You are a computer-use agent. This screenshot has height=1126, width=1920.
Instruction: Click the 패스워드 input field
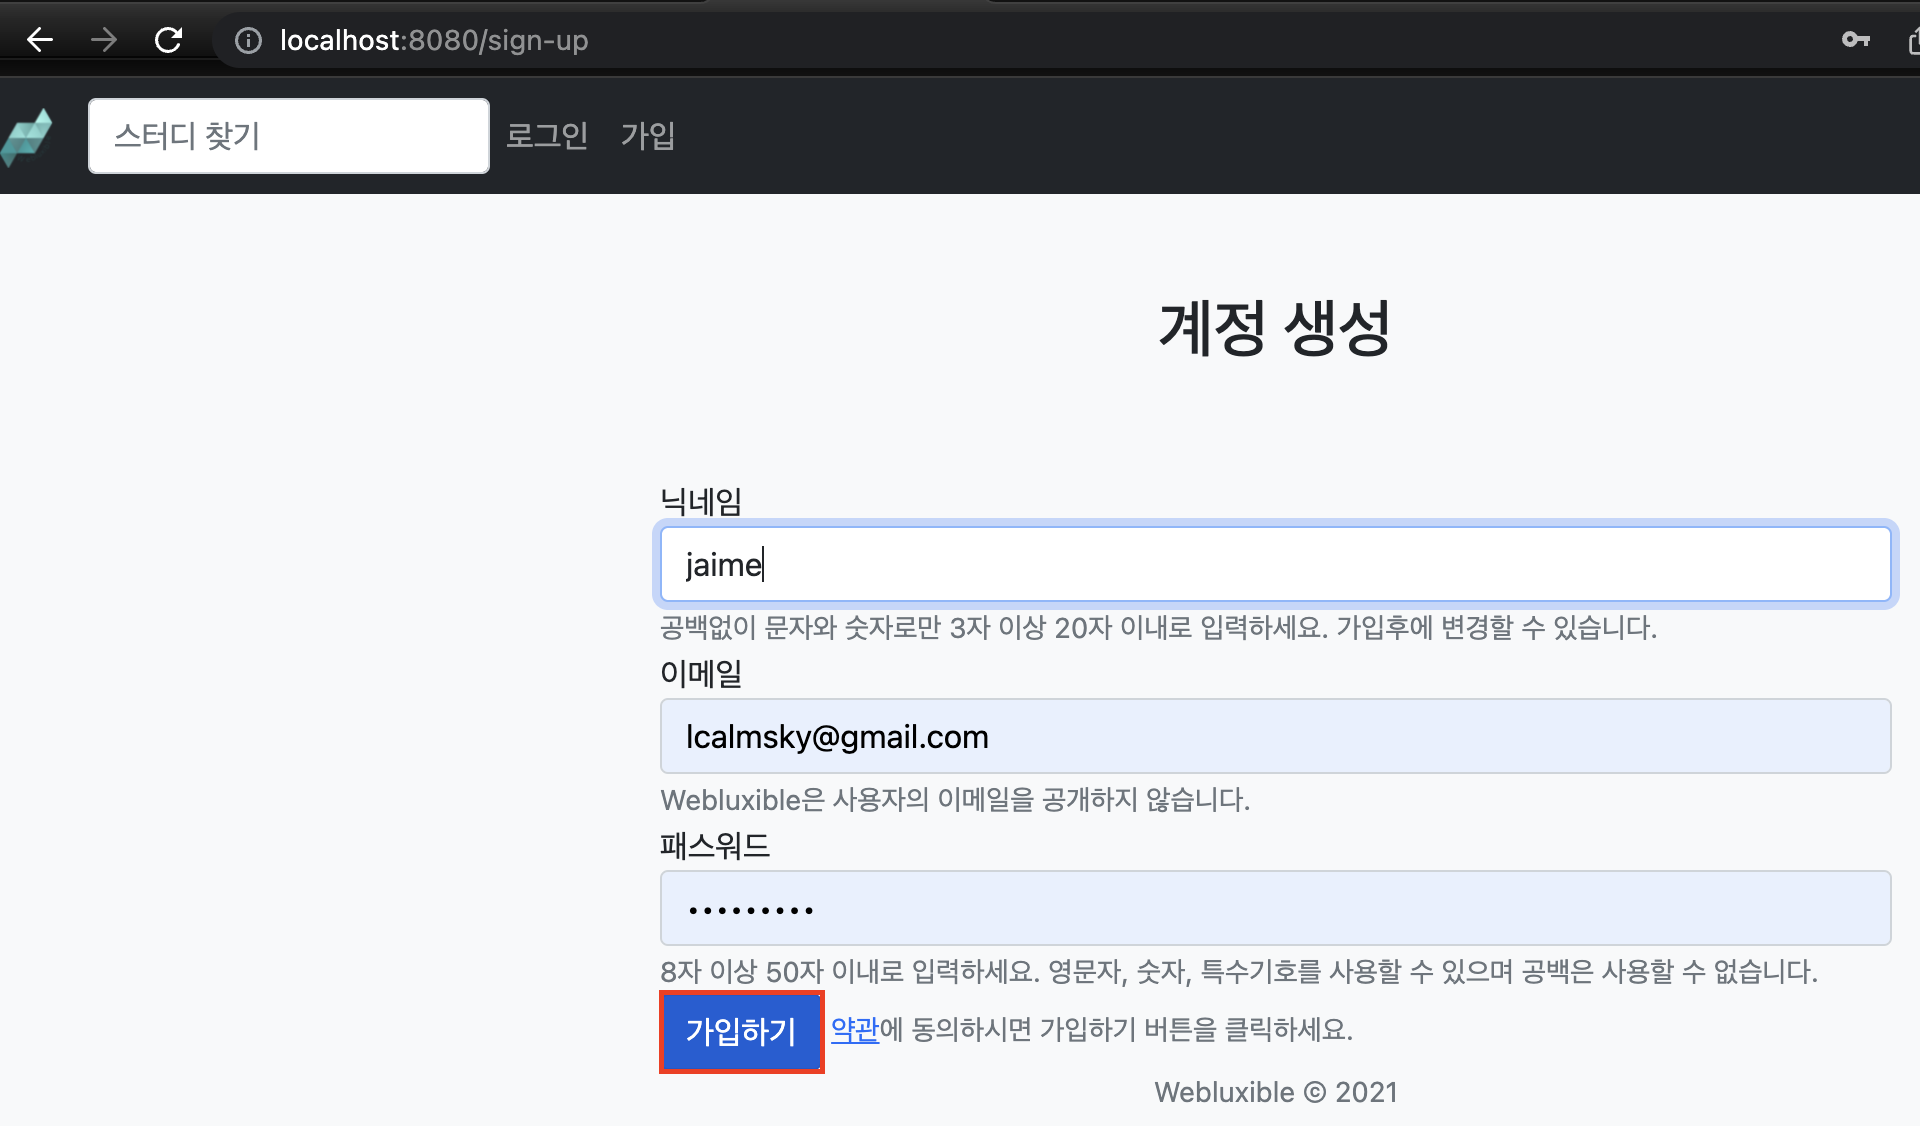(x=1275, y=909)
